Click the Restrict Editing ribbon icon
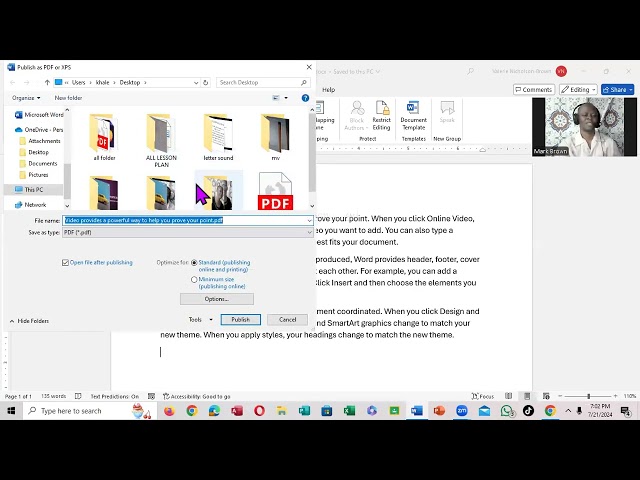Screen dimensions: 640x480 click(x=381, y=116)
